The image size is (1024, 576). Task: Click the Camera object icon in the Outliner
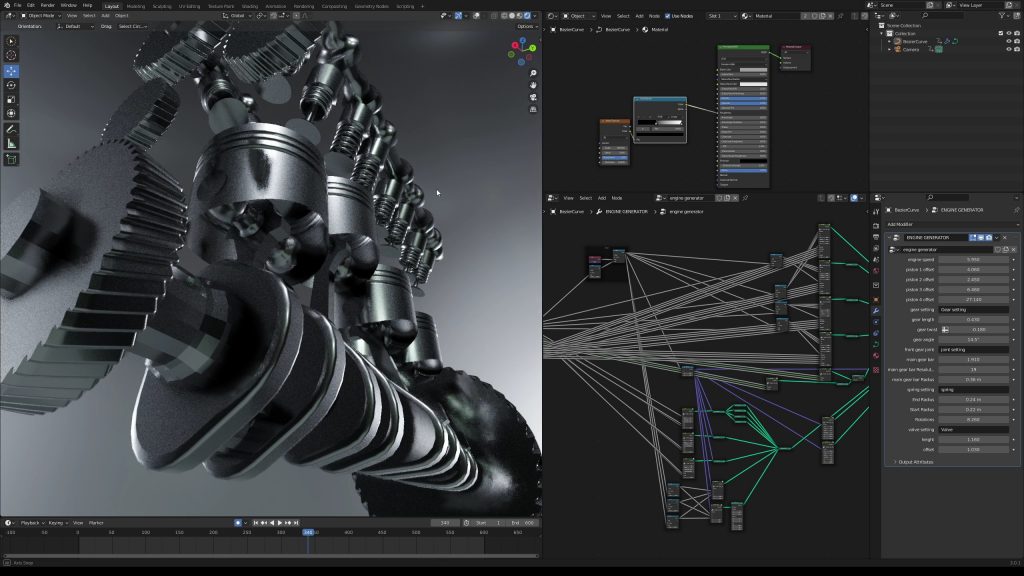[x=897, y=50]
